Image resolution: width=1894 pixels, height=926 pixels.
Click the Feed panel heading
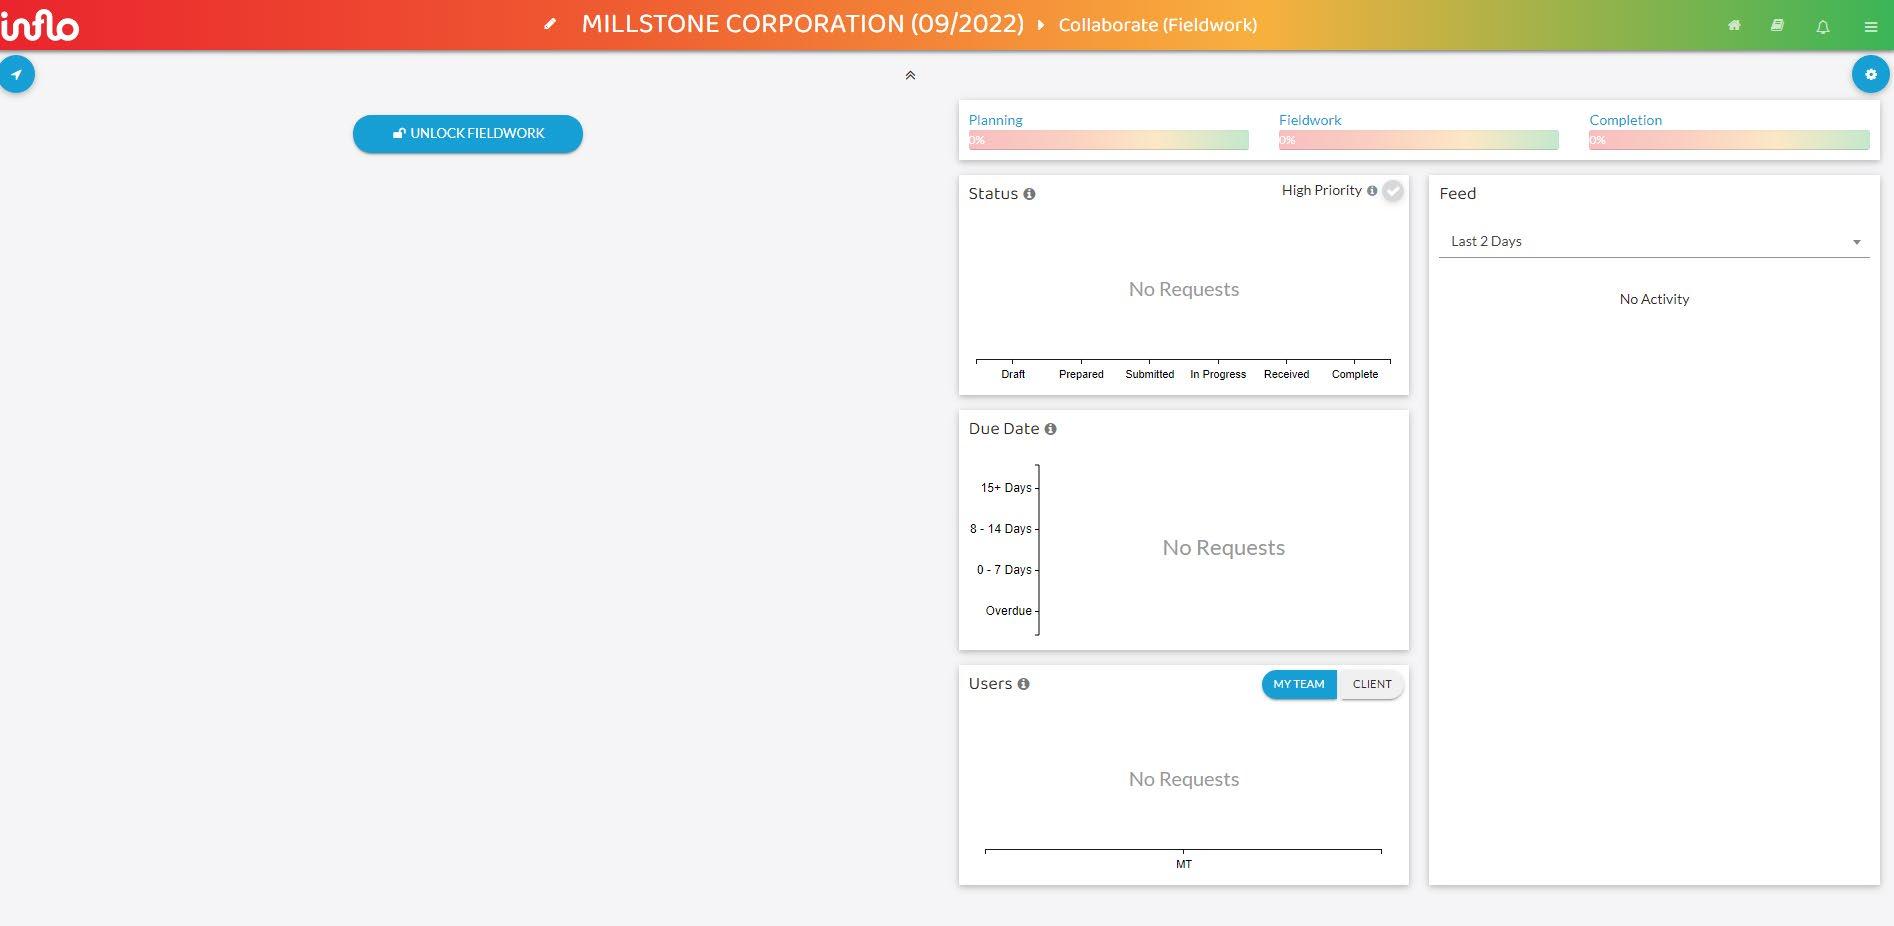click(x=1457, y=194)
